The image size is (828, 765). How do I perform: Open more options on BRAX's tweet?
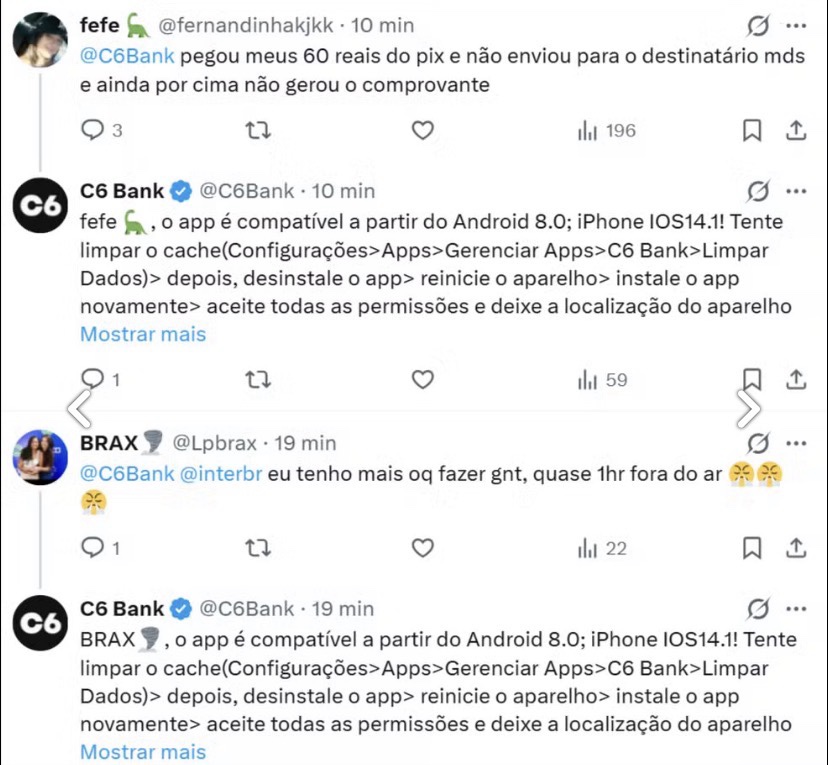[796, 443]
